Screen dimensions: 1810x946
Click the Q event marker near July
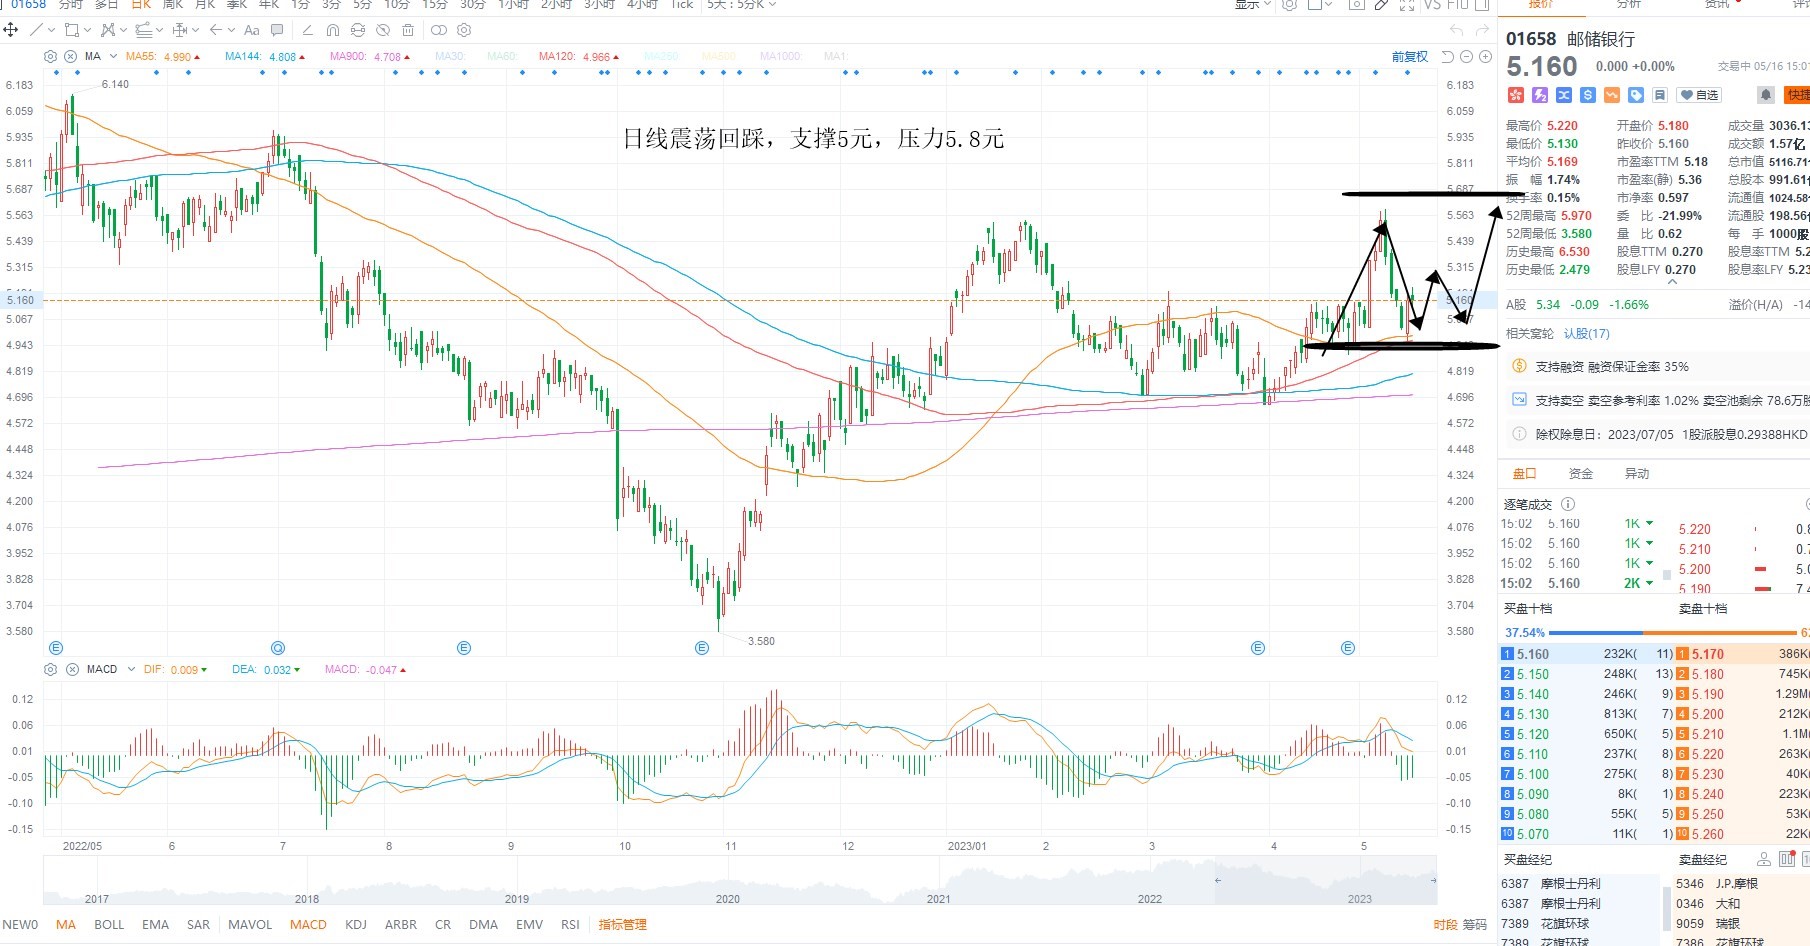278,648
